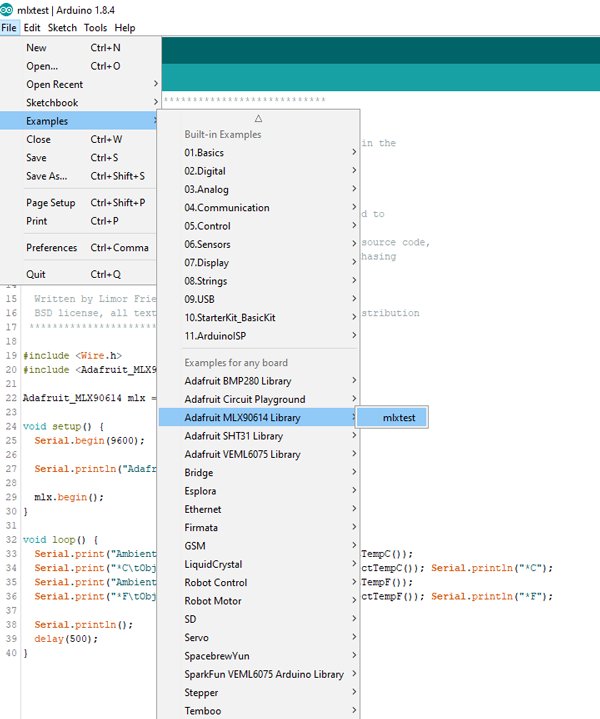The image size is (600, 719).
Task: Open Adafruit BMP280 Library examples
Action: (259, 381)
